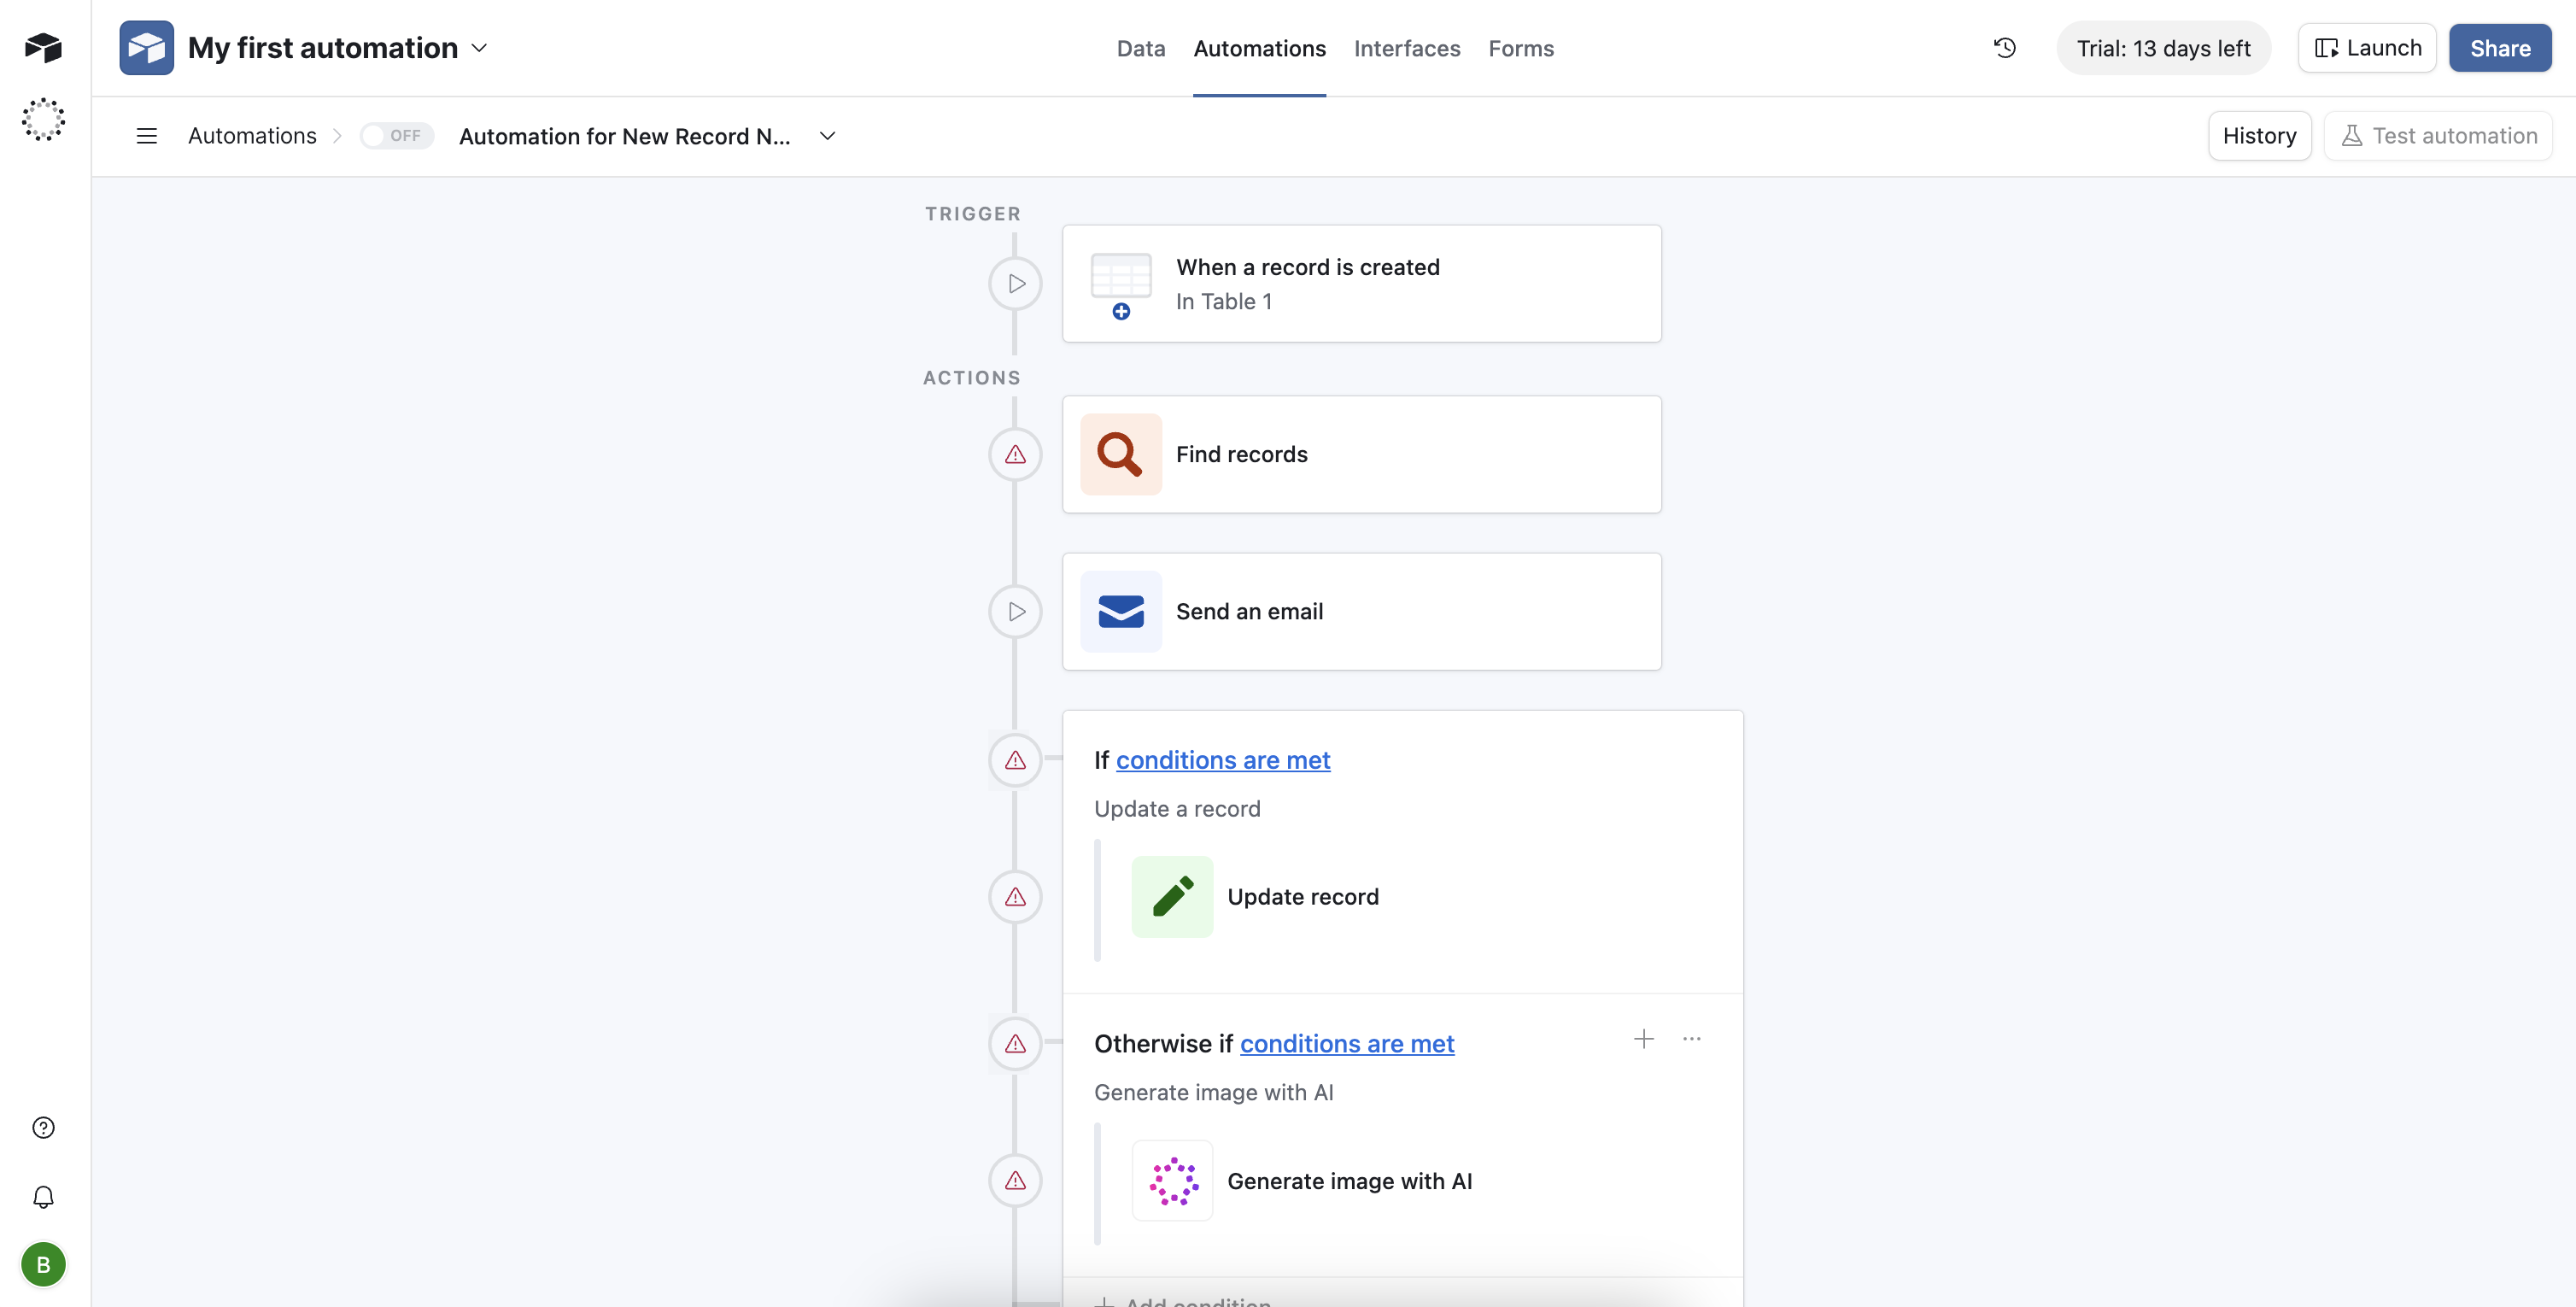Viewport: 2576px width, 1307px height.
Task: Click the Send an email envelope icon
Action: pyautogui.click(x=1120, y=611)
